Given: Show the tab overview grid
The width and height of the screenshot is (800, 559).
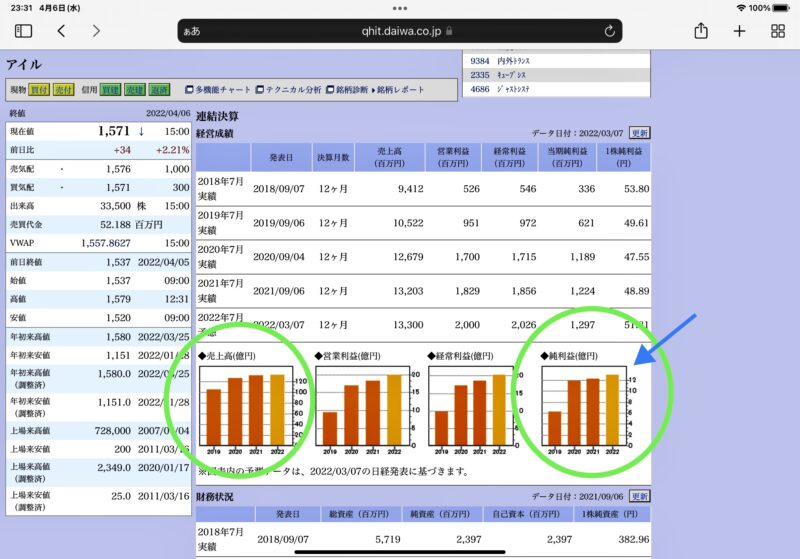Looking at the screenshot, I should [x=777, y=31].
